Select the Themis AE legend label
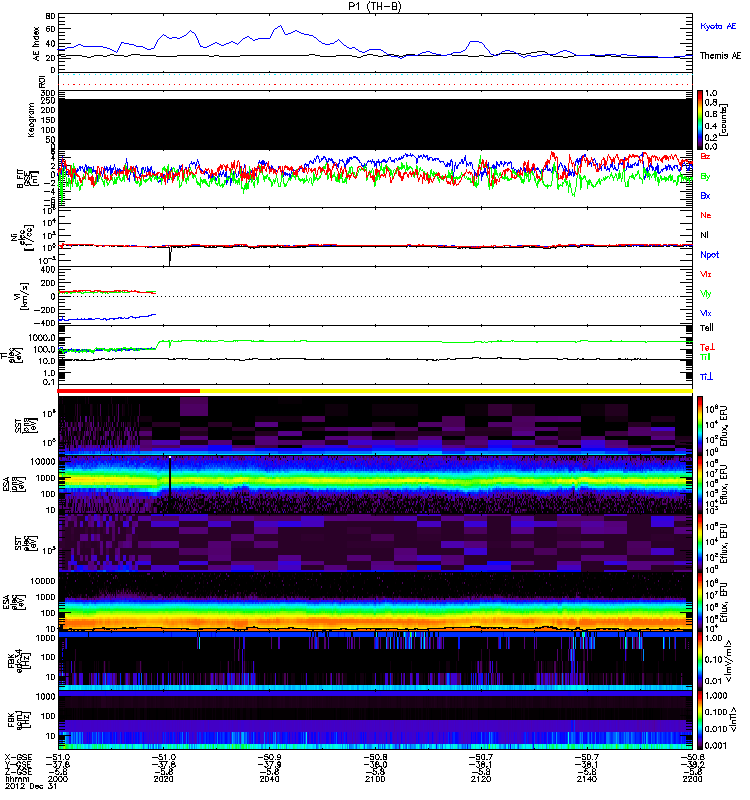The height and width of the screenshot is (800, 750). click(720, 56)
